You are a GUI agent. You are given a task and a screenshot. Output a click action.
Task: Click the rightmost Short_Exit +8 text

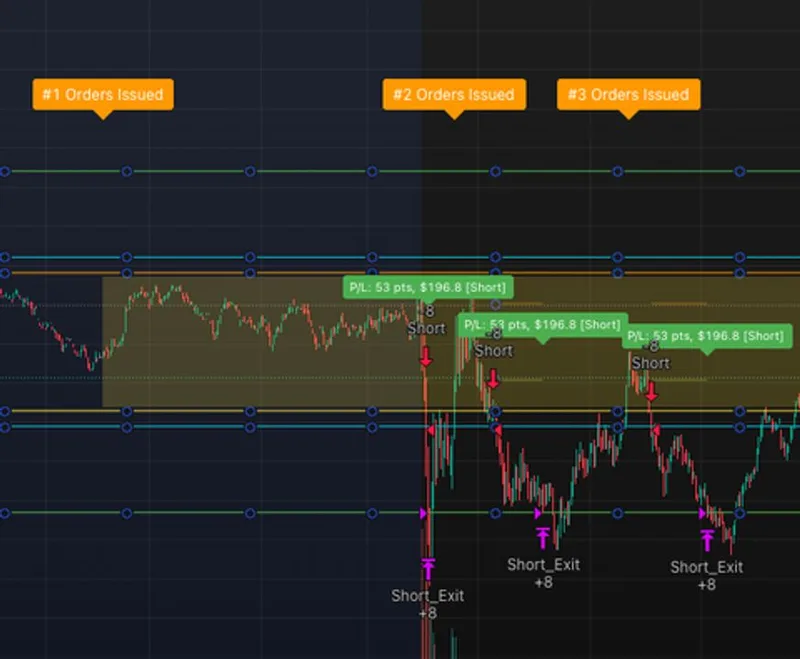point(707,575)
